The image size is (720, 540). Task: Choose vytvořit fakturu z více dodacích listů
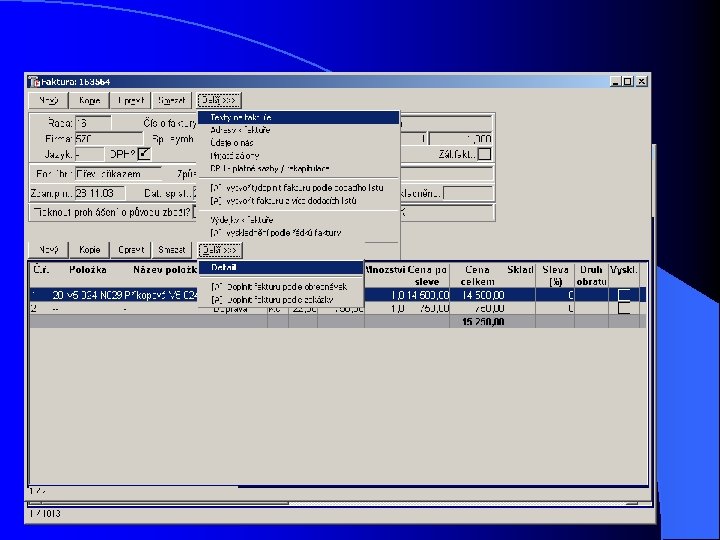point(298,201)
